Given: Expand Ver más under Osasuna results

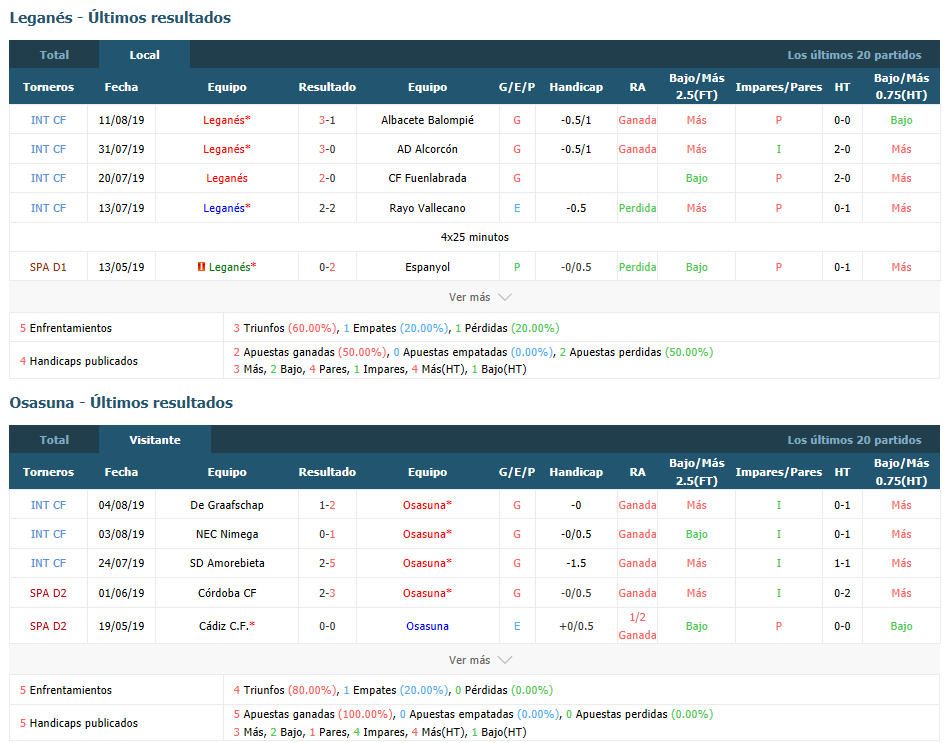Looking at the screenshot, I should (x=480, y=659).
